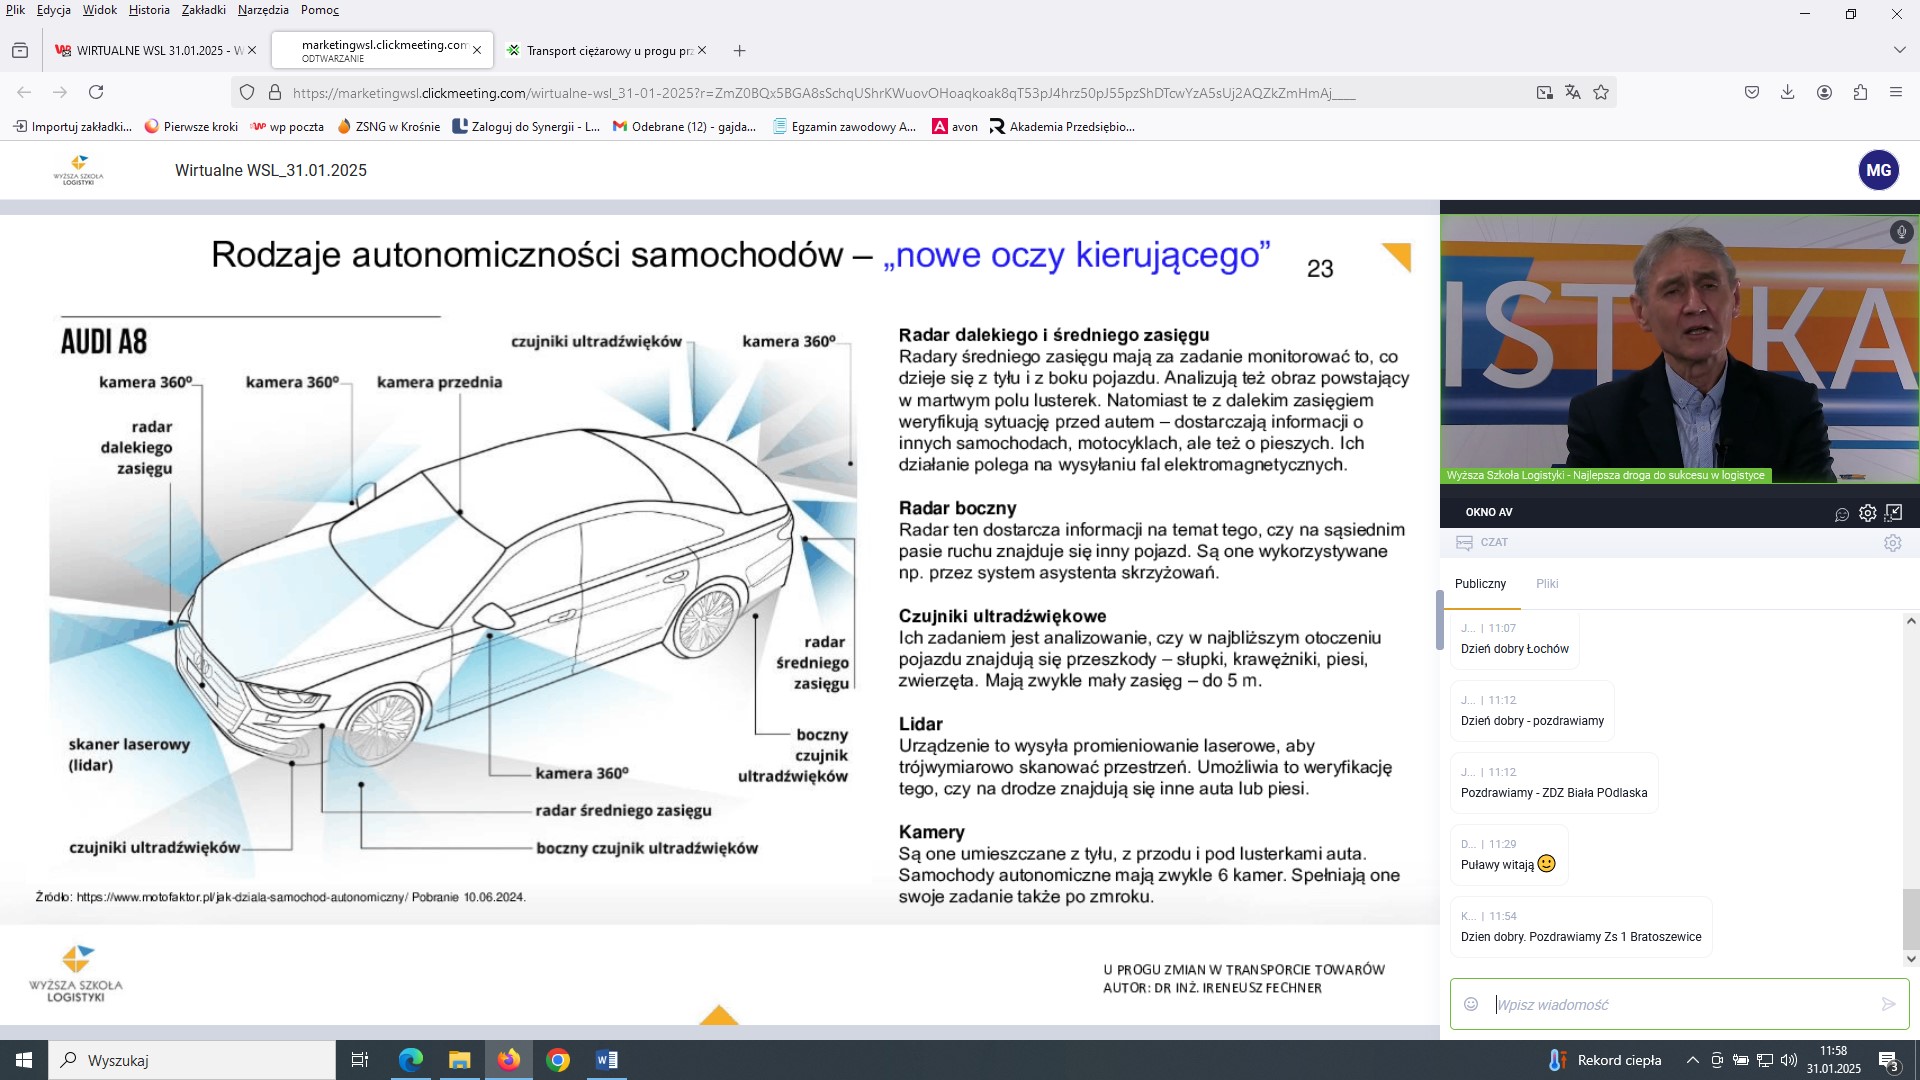Open Microsoft Edge from the taskbar

(x=410, y=1060)
